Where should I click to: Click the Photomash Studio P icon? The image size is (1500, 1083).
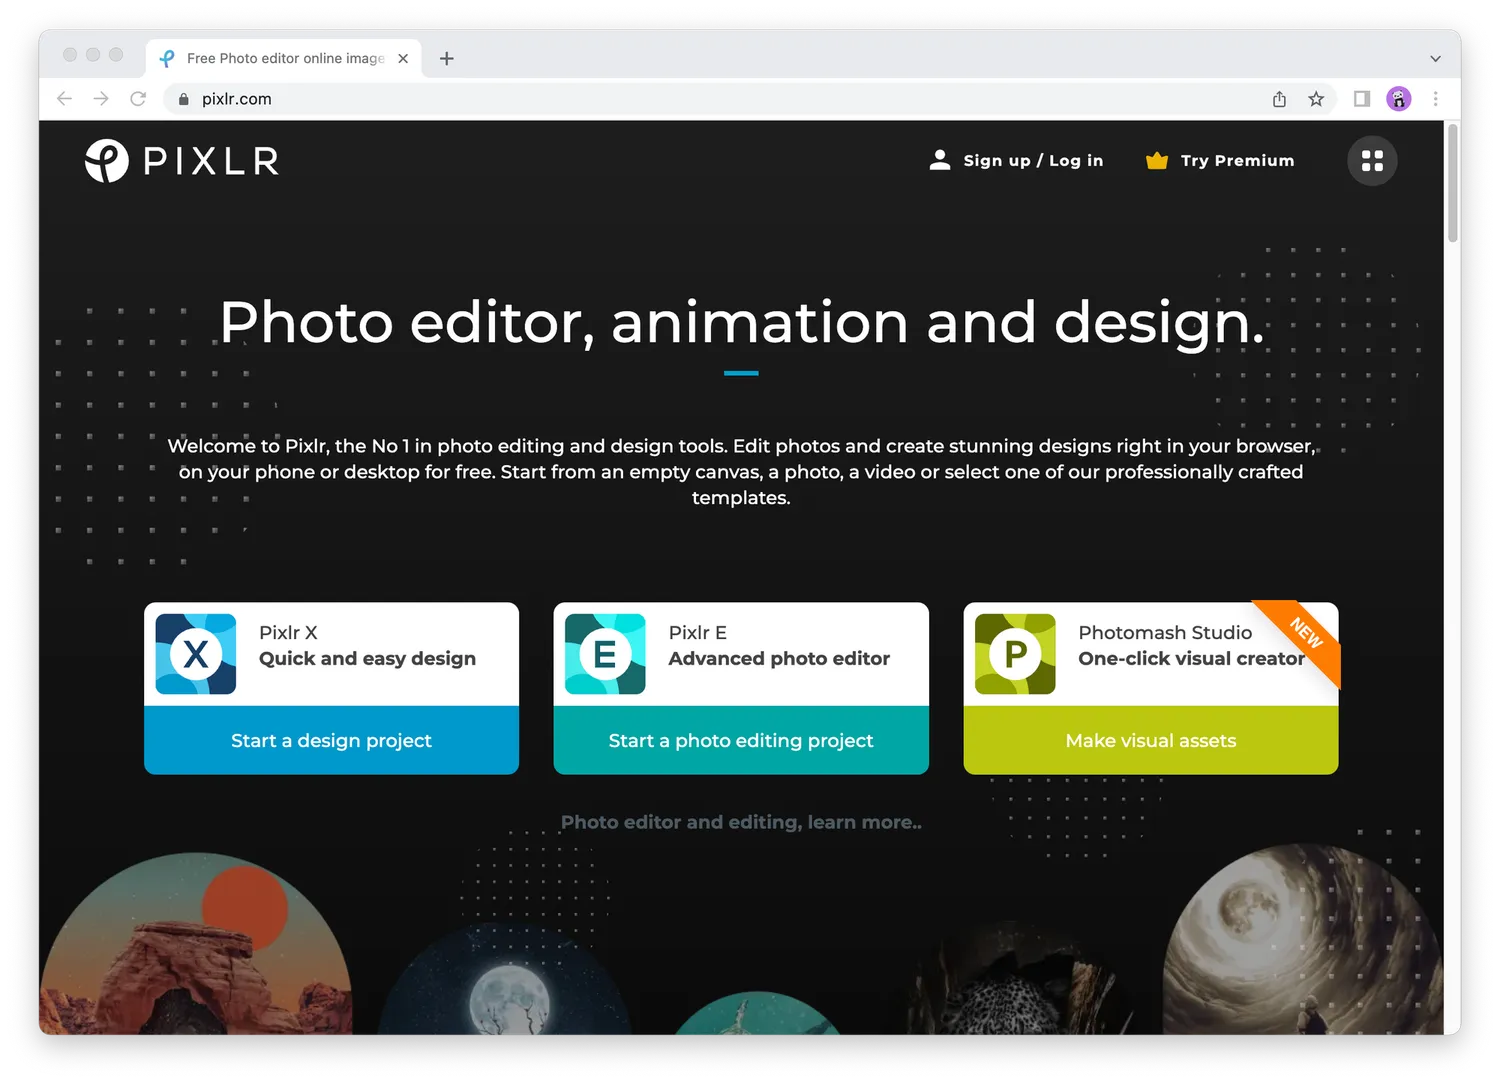(x=1015, y=654)
